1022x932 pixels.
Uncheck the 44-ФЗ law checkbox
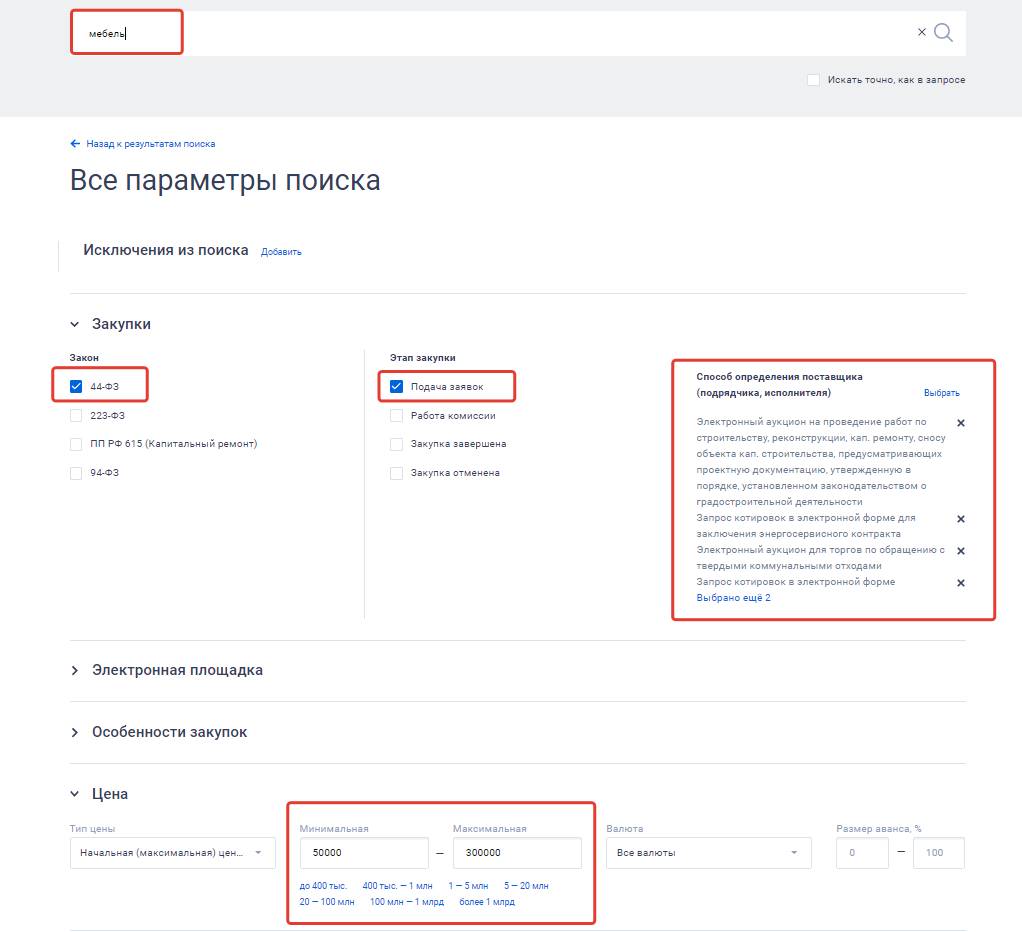[x=76, y=386]
